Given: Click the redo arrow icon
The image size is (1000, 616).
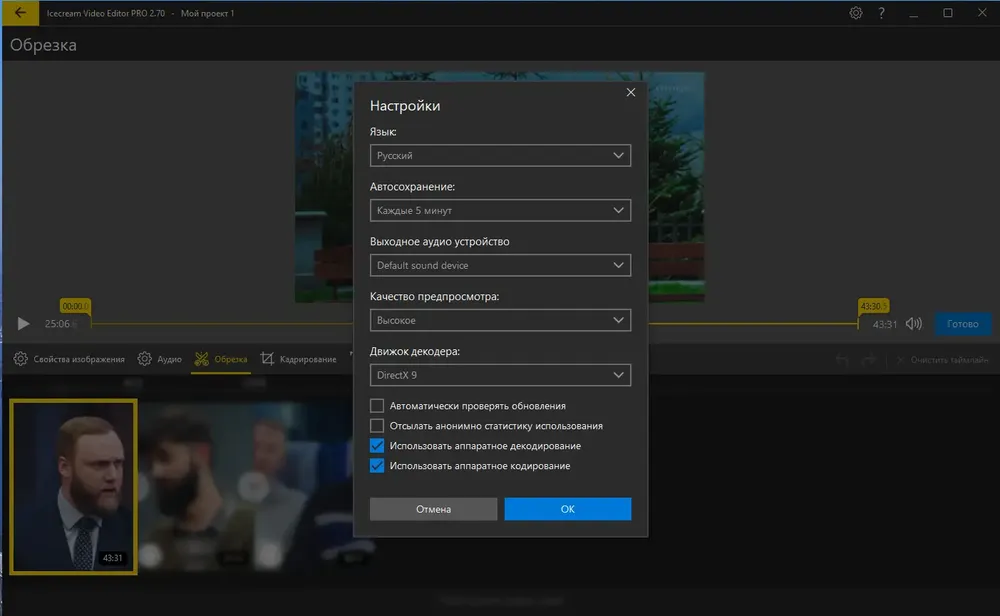Looking at the screenshot, I should click(x=869, y=360).
